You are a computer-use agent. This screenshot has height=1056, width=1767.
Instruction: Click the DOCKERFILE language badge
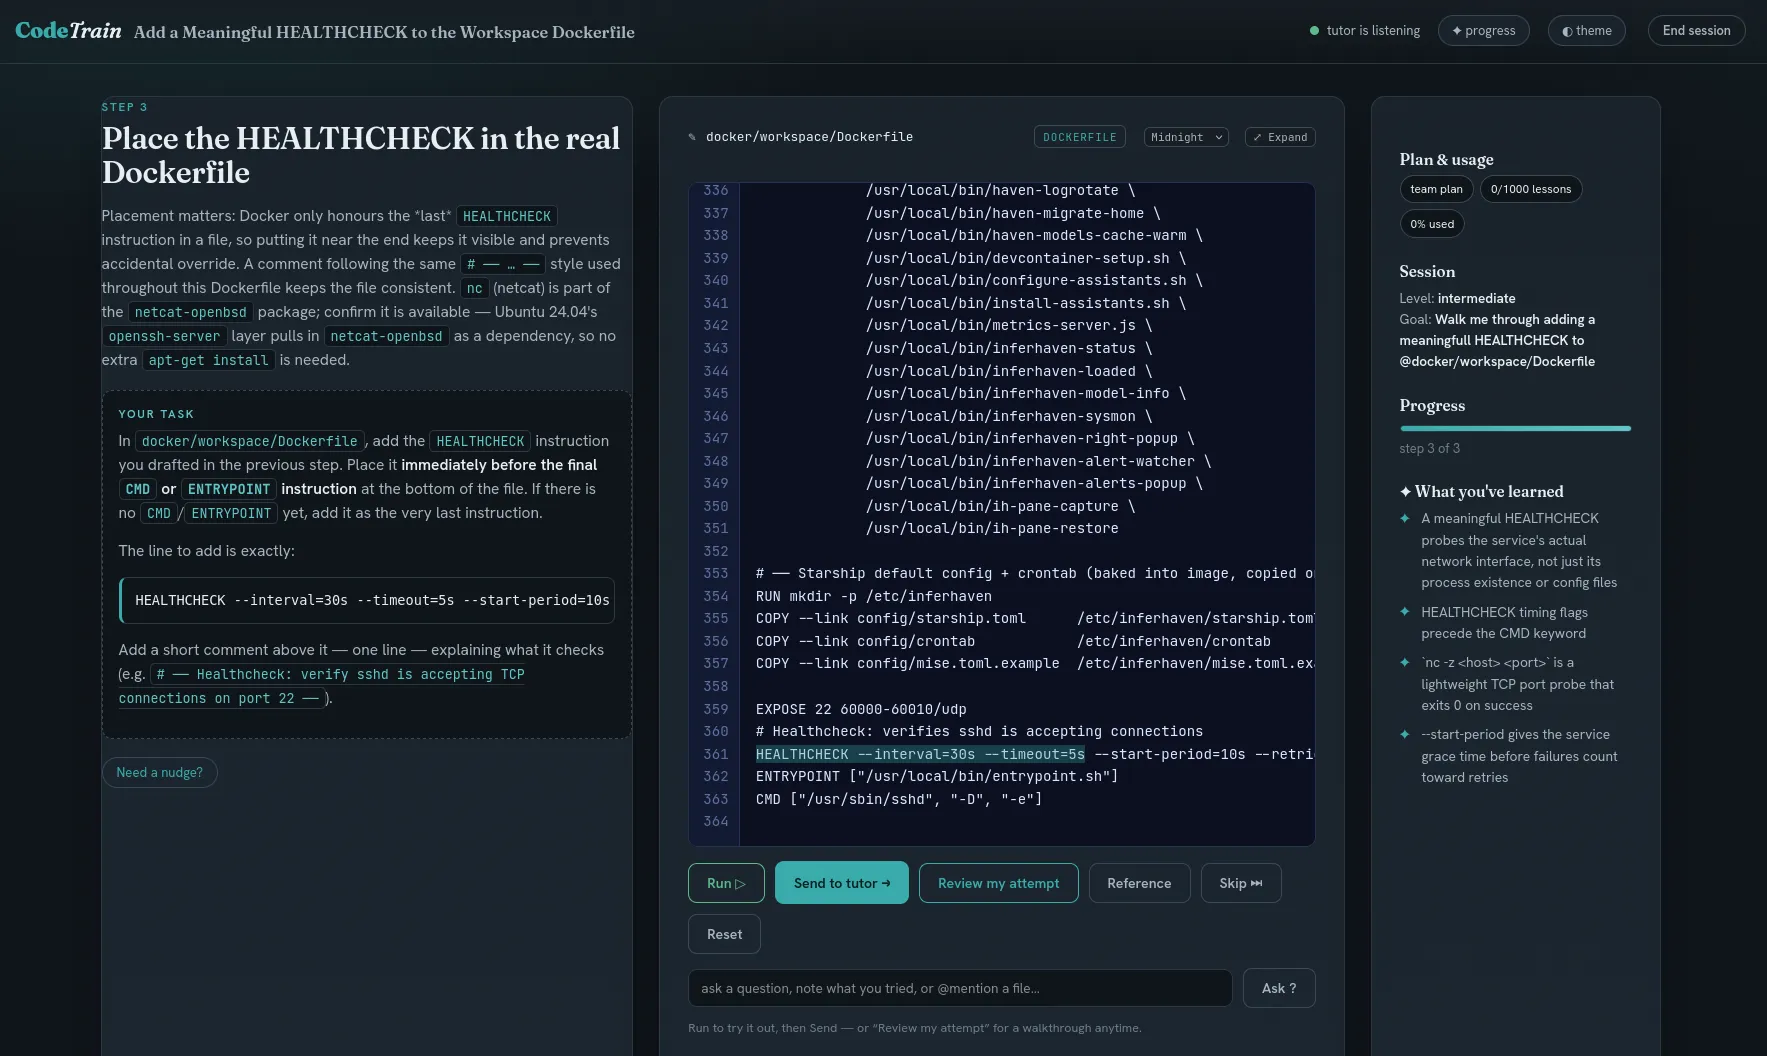[1079, 137]
